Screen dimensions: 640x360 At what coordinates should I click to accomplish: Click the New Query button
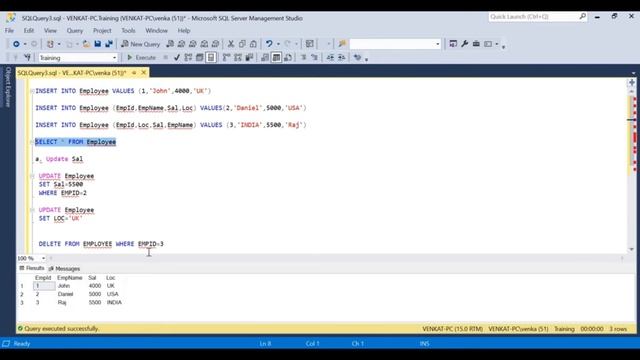point(141,44)
